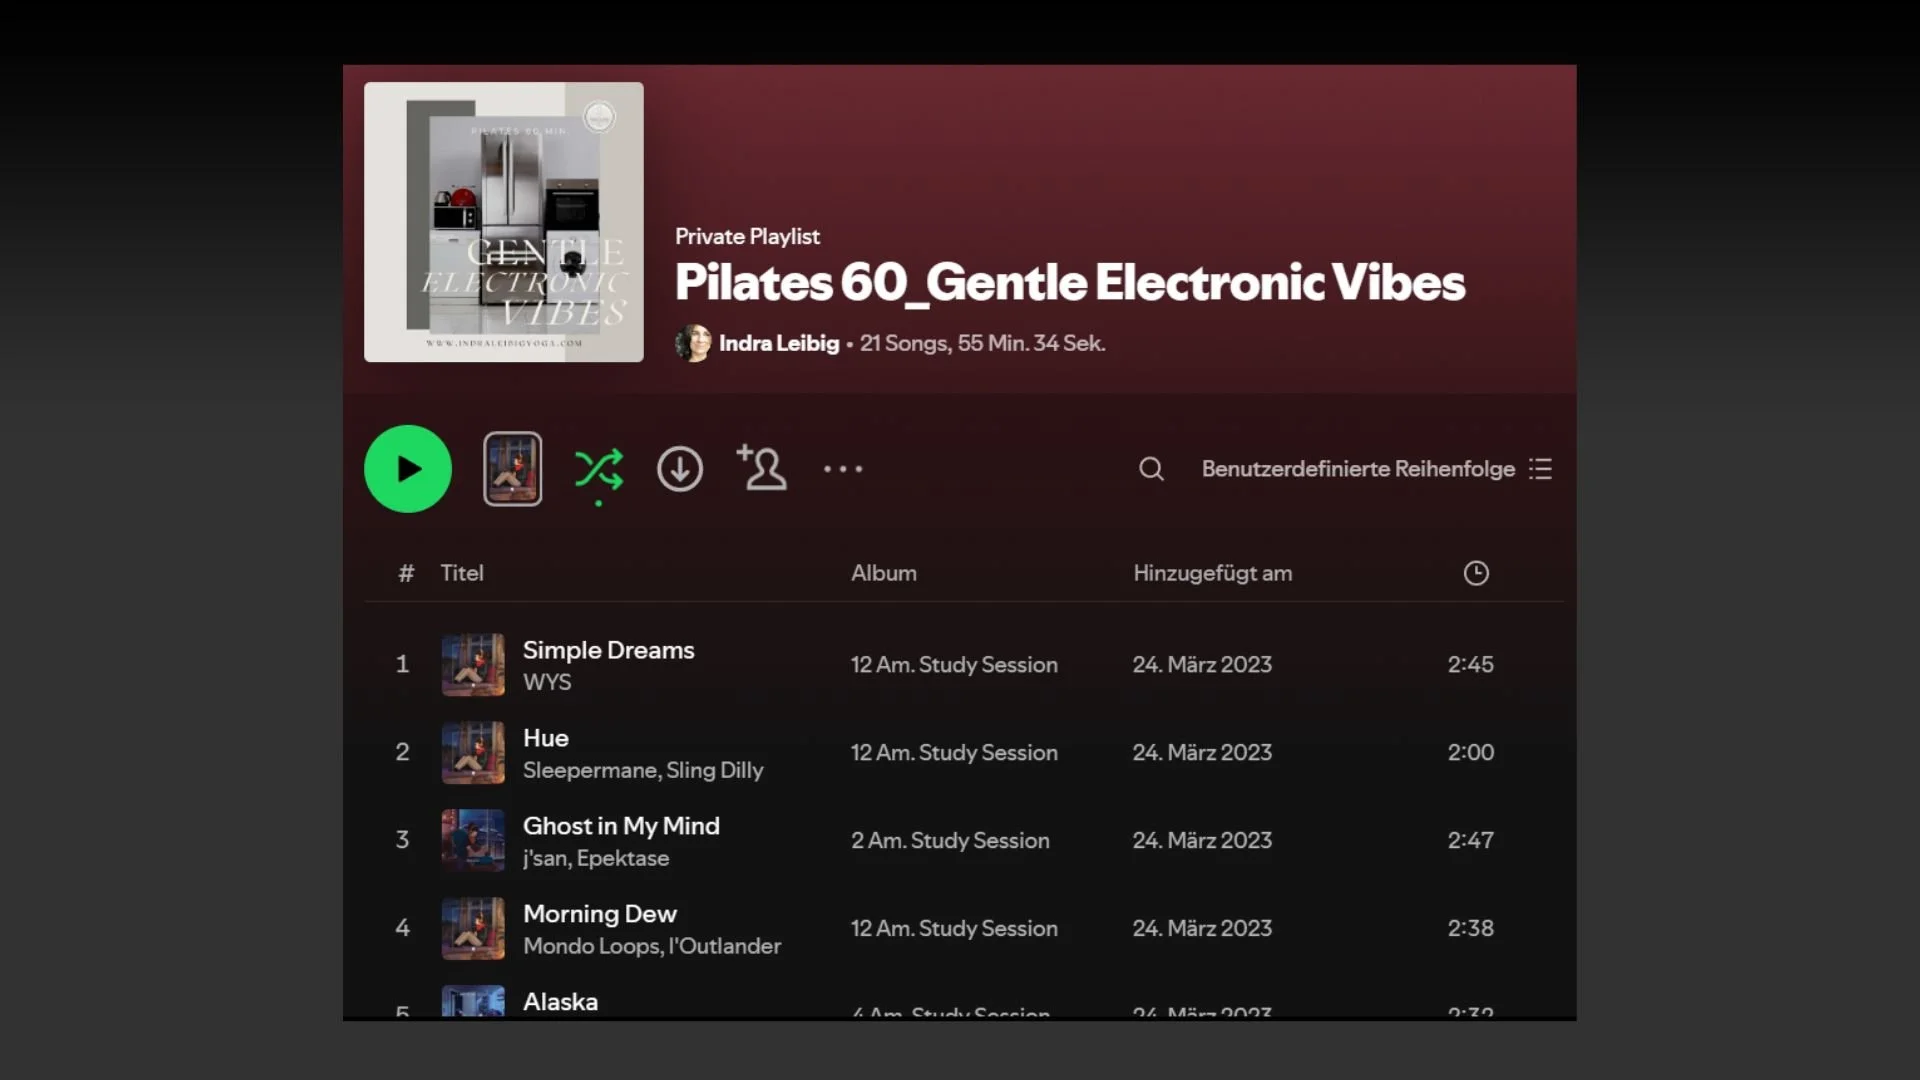This screenshot has height=1080, width=1920.
Task: Click the list view icon by sort order
Action: point(1540,469)
